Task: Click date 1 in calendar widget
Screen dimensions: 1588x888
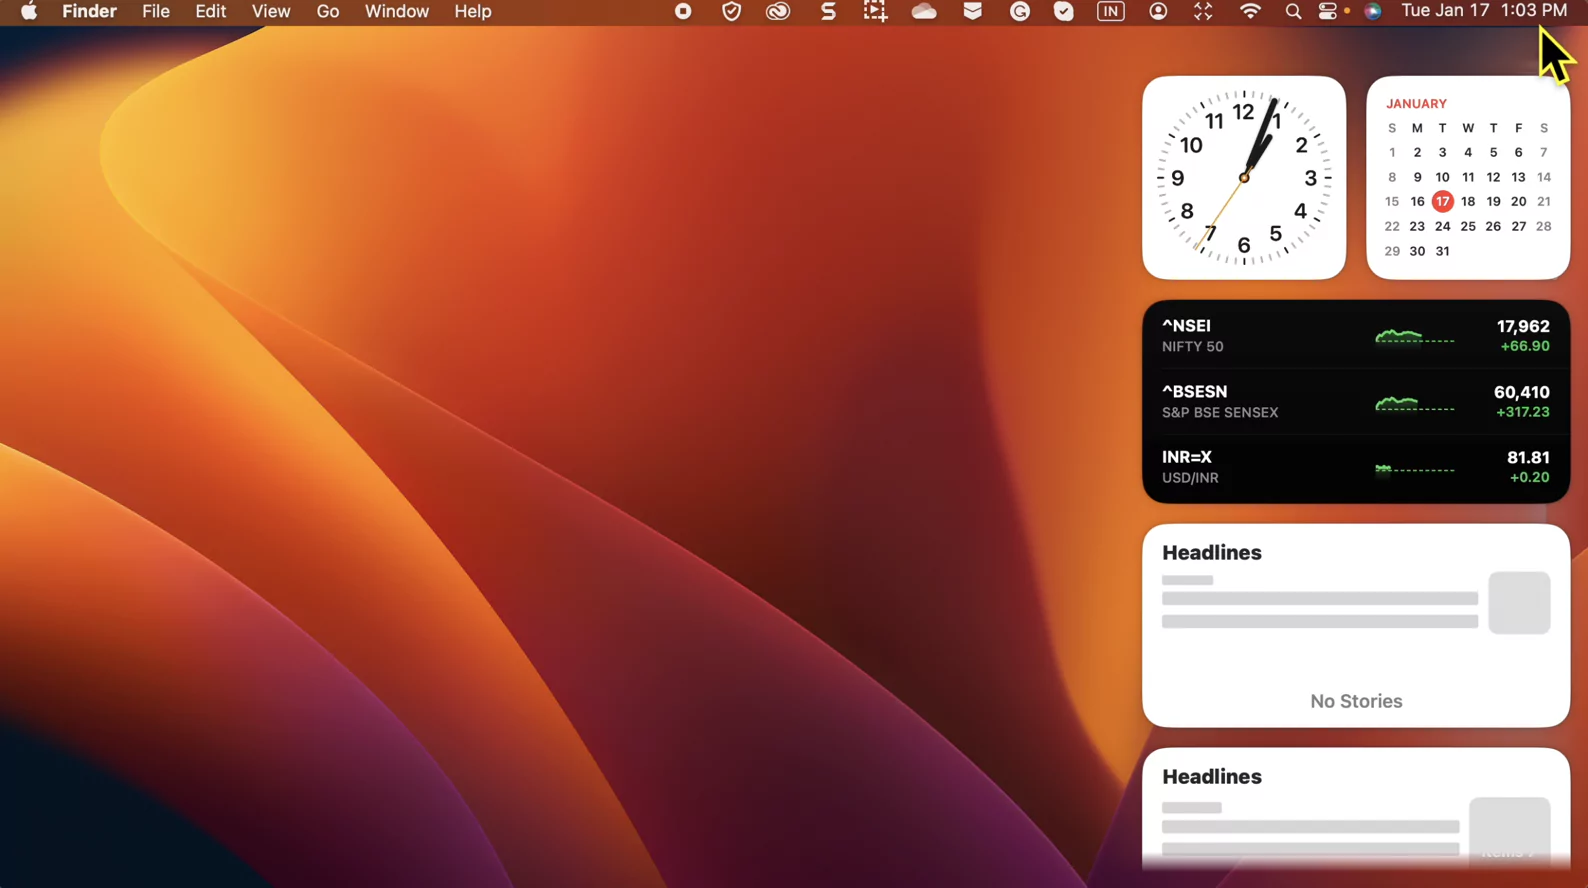Action: [x=1391, y=153]
